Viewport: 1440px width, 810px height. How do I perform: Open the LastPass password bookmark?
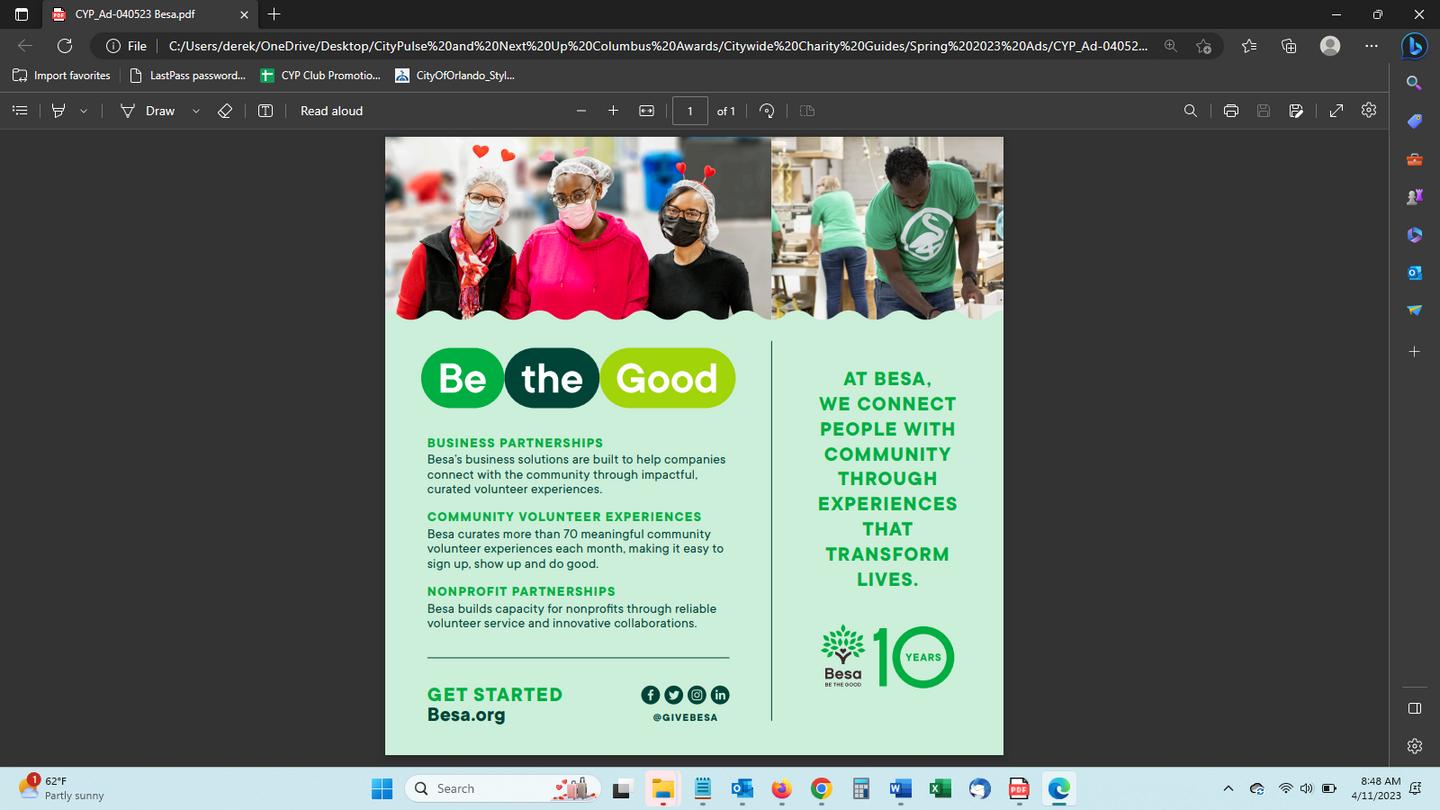(188, 75)
